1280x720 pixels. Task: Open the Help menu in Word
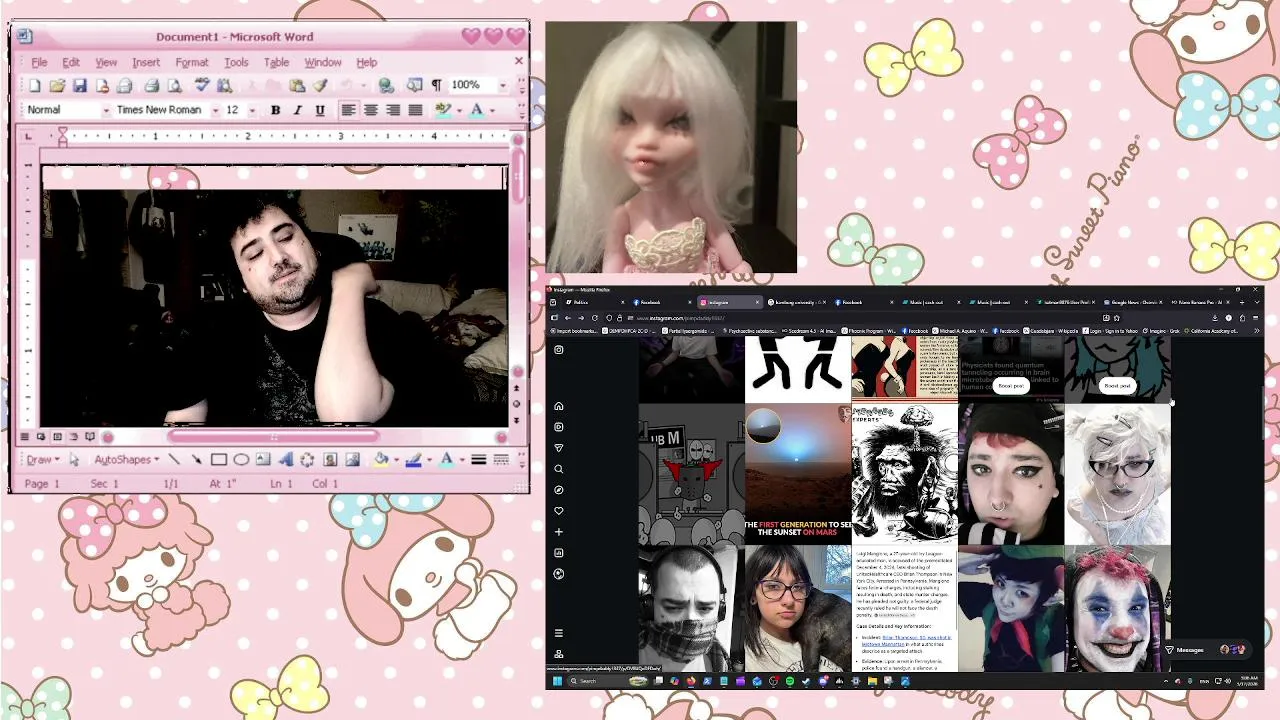[367, 62]
